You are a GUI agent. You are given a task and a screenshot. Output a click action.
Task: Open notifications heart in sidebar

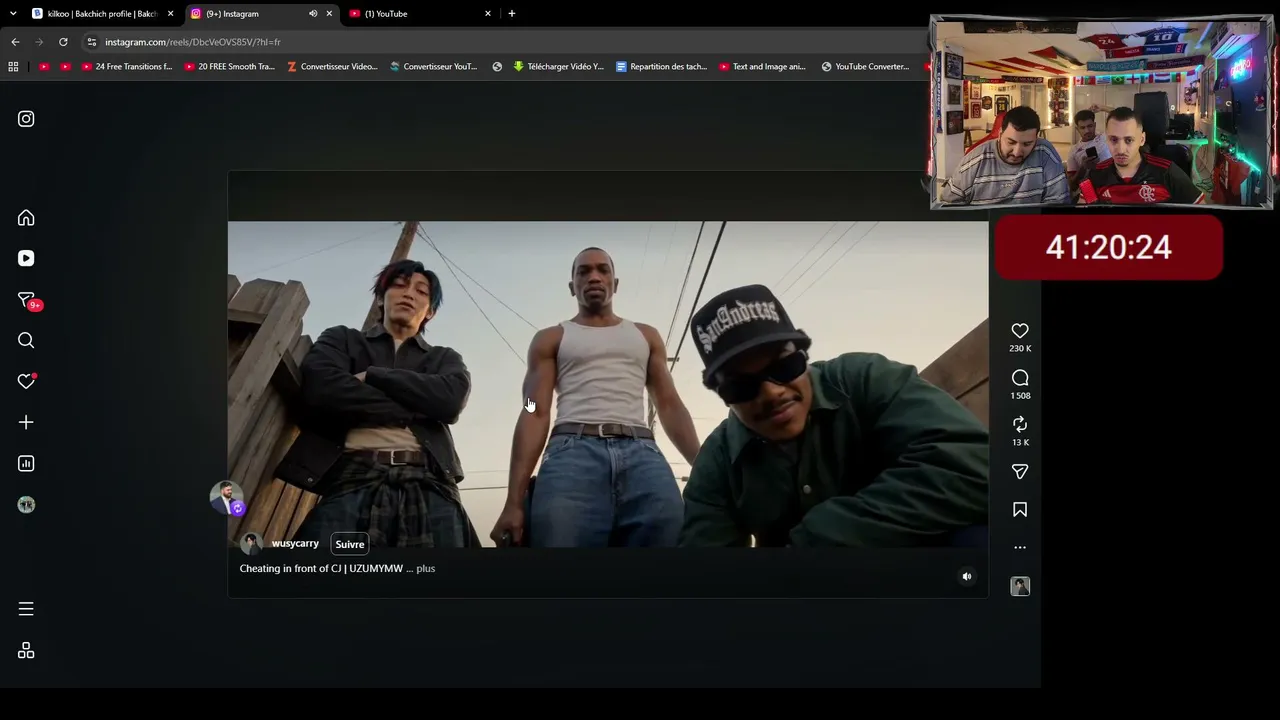pyautogui.click(x=26, y=381)
